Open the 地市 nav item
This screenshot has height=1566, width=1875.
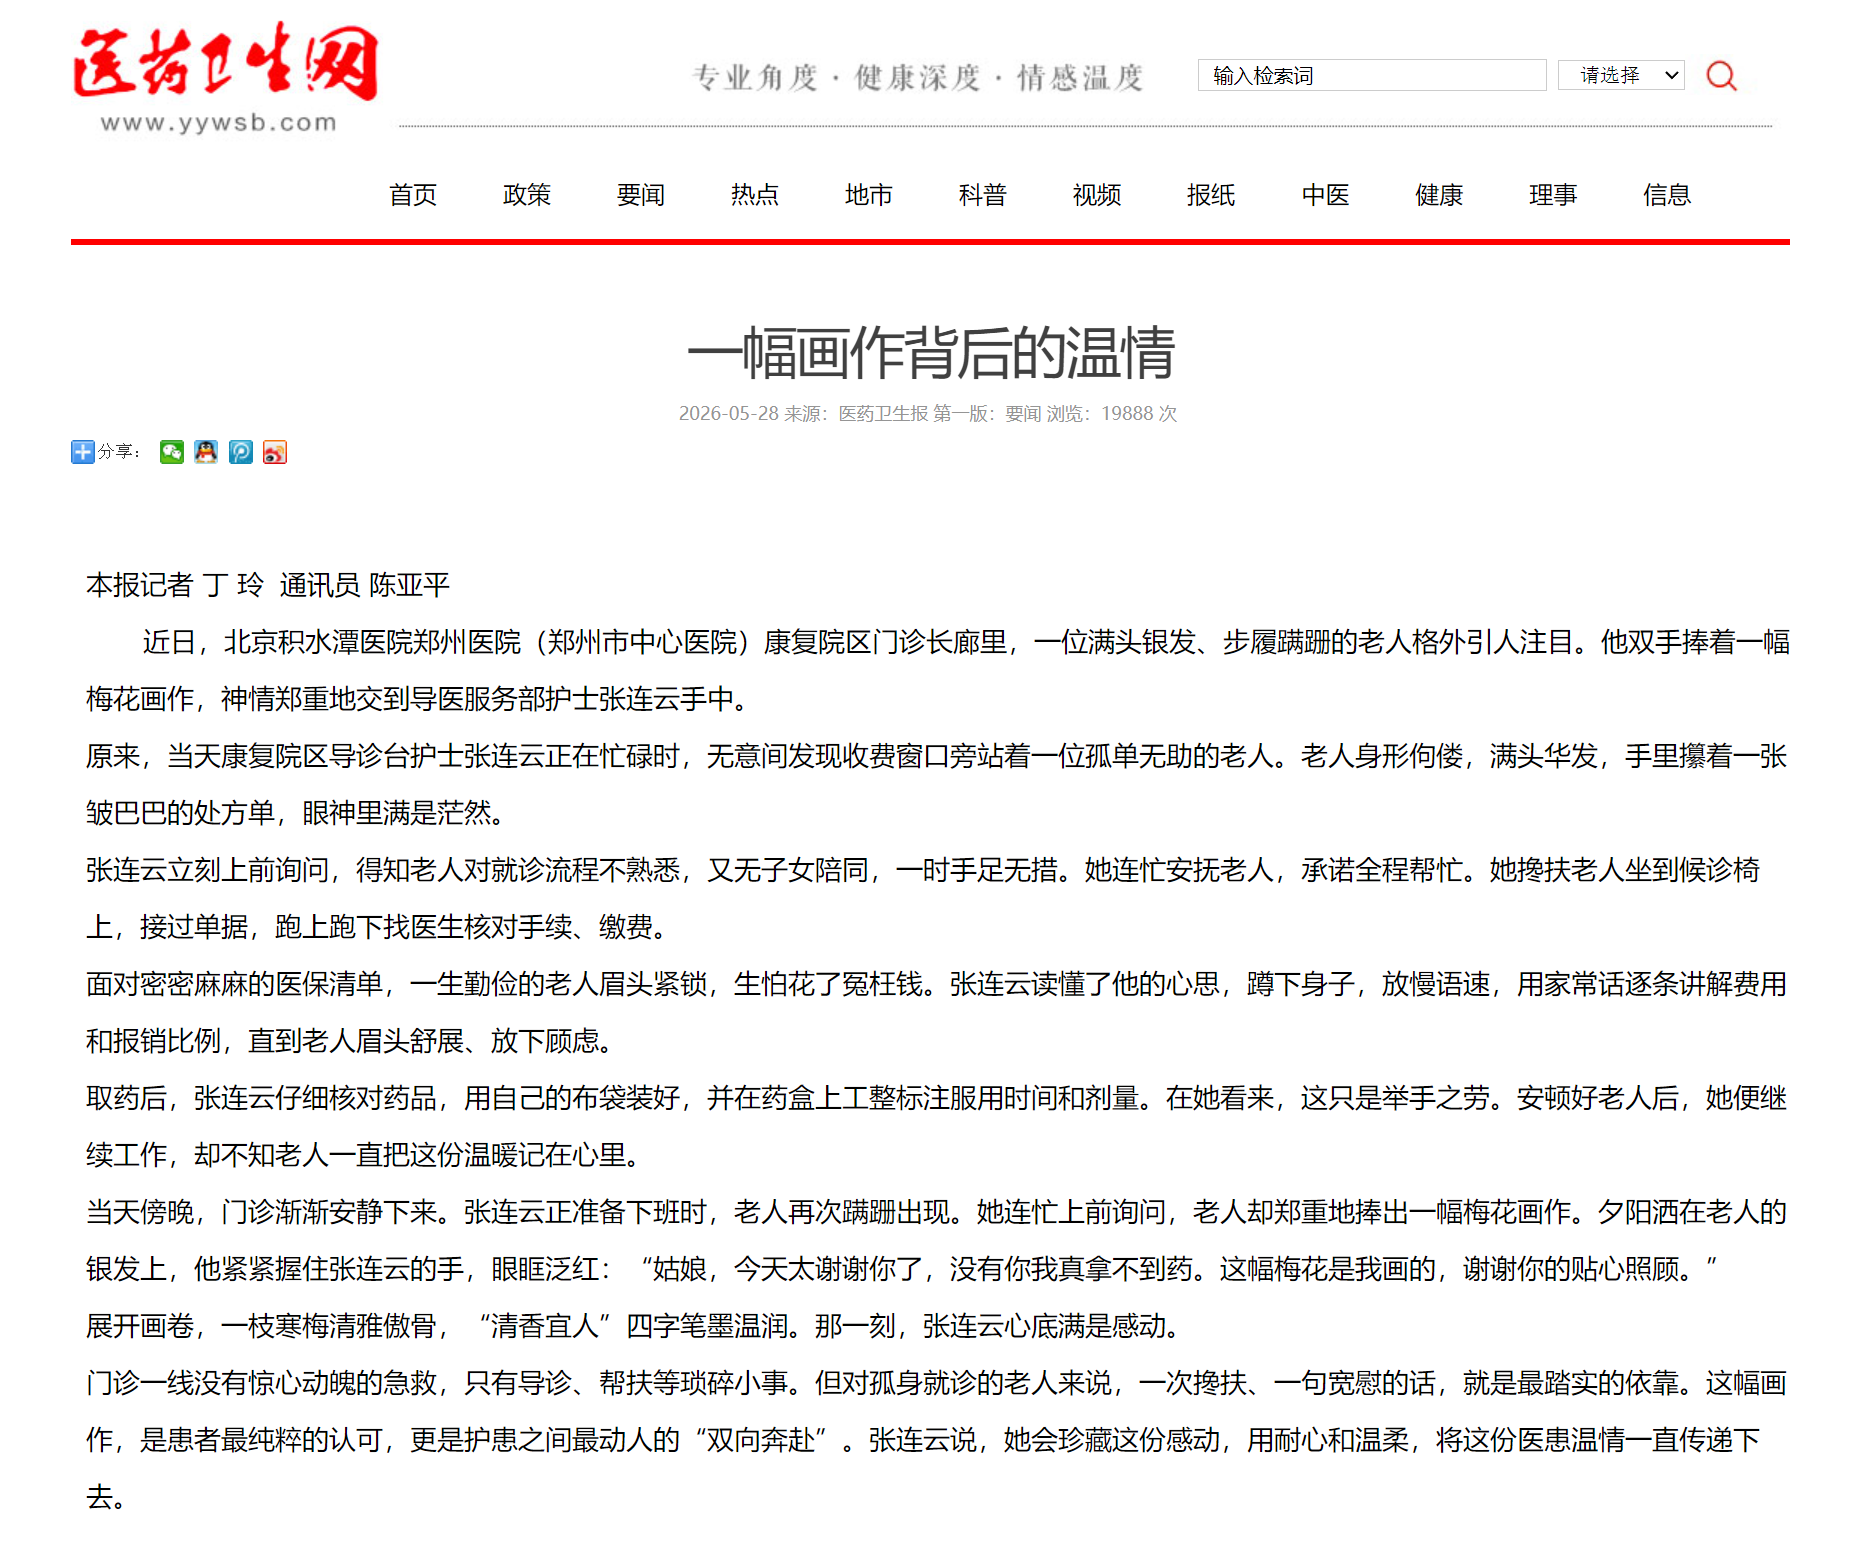(869, 195)
